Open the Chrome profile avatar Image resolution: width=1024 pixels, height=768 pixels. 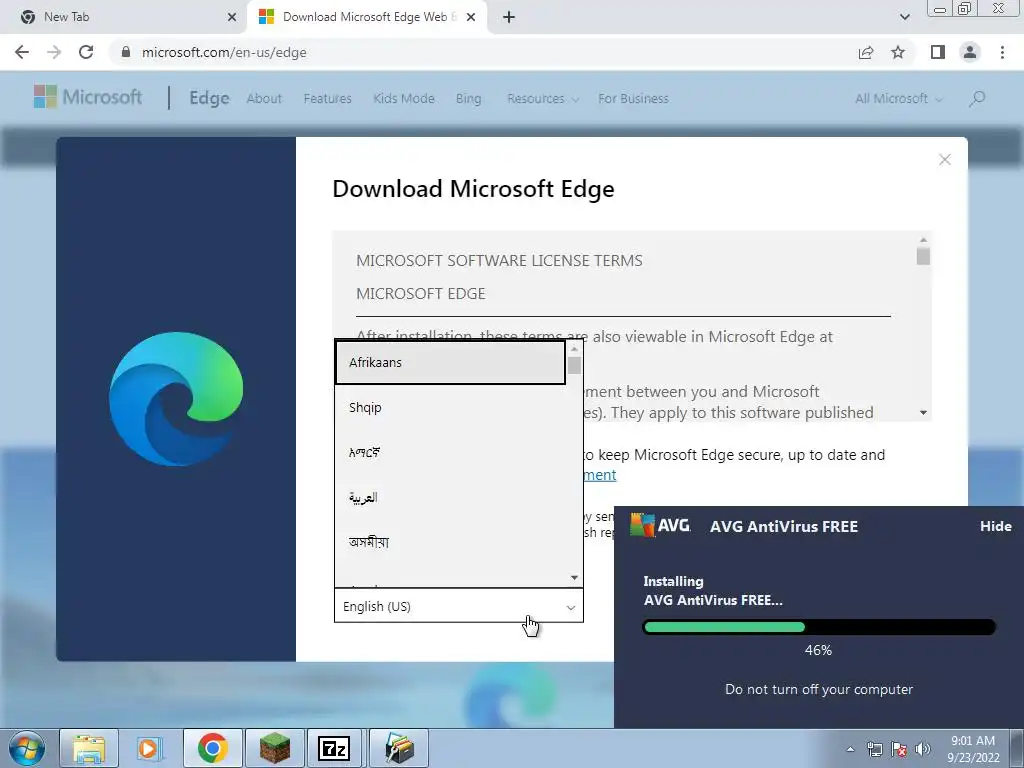click(x=970, y=52)
